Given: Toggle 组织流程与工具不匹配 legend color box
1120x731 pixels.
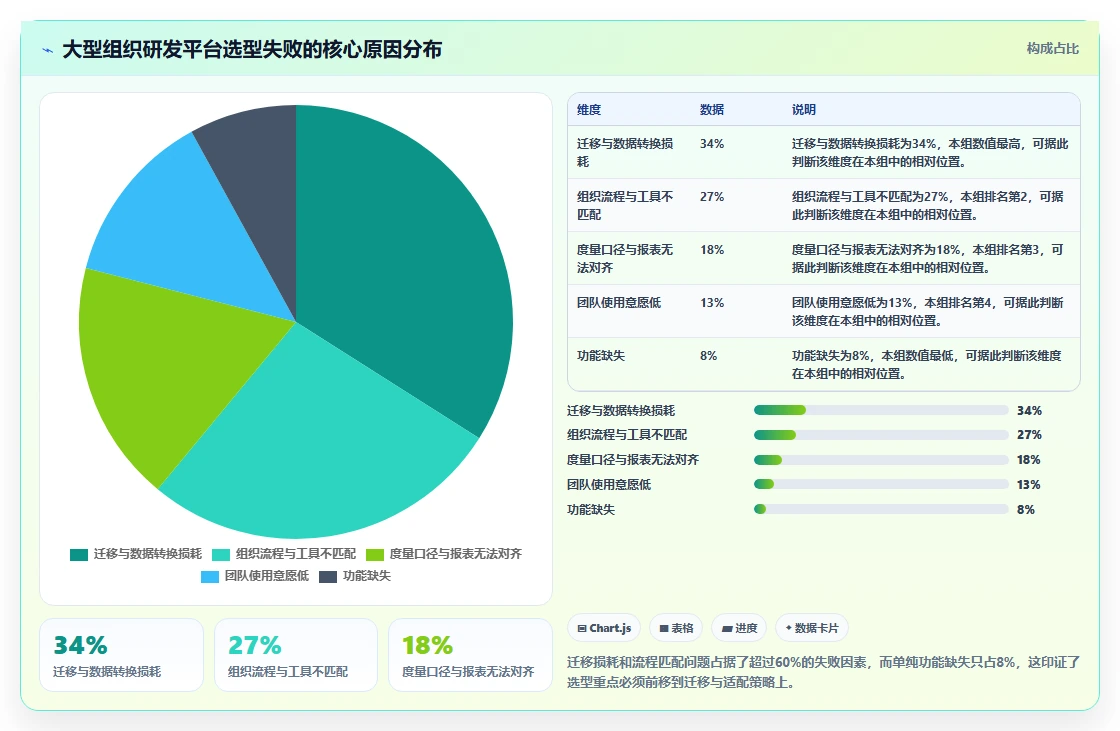Looking at the screenshot, I should tap(221, 555).
